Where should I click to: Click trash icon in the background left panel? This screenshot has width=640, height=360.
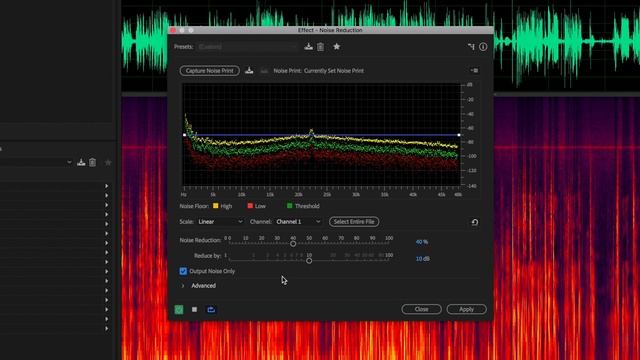[x=93, y=162]
